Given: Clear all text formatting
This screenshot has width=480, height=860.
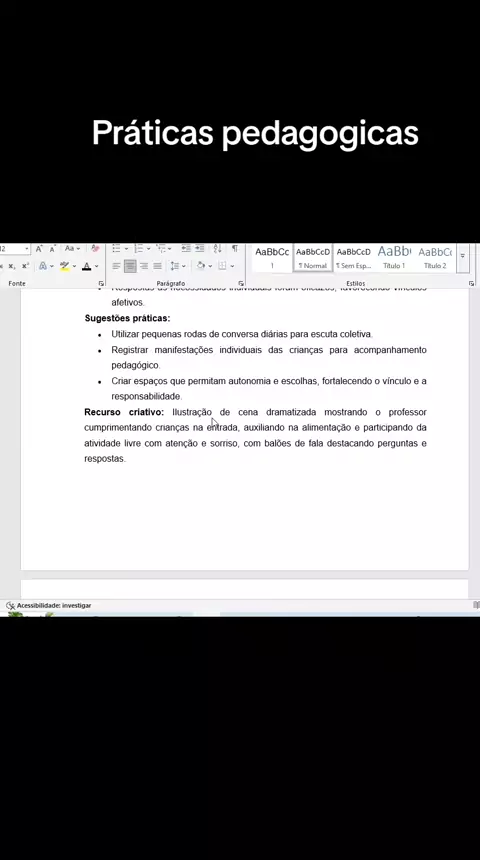Looking at the screenshot, I should (x=95, y=249).
